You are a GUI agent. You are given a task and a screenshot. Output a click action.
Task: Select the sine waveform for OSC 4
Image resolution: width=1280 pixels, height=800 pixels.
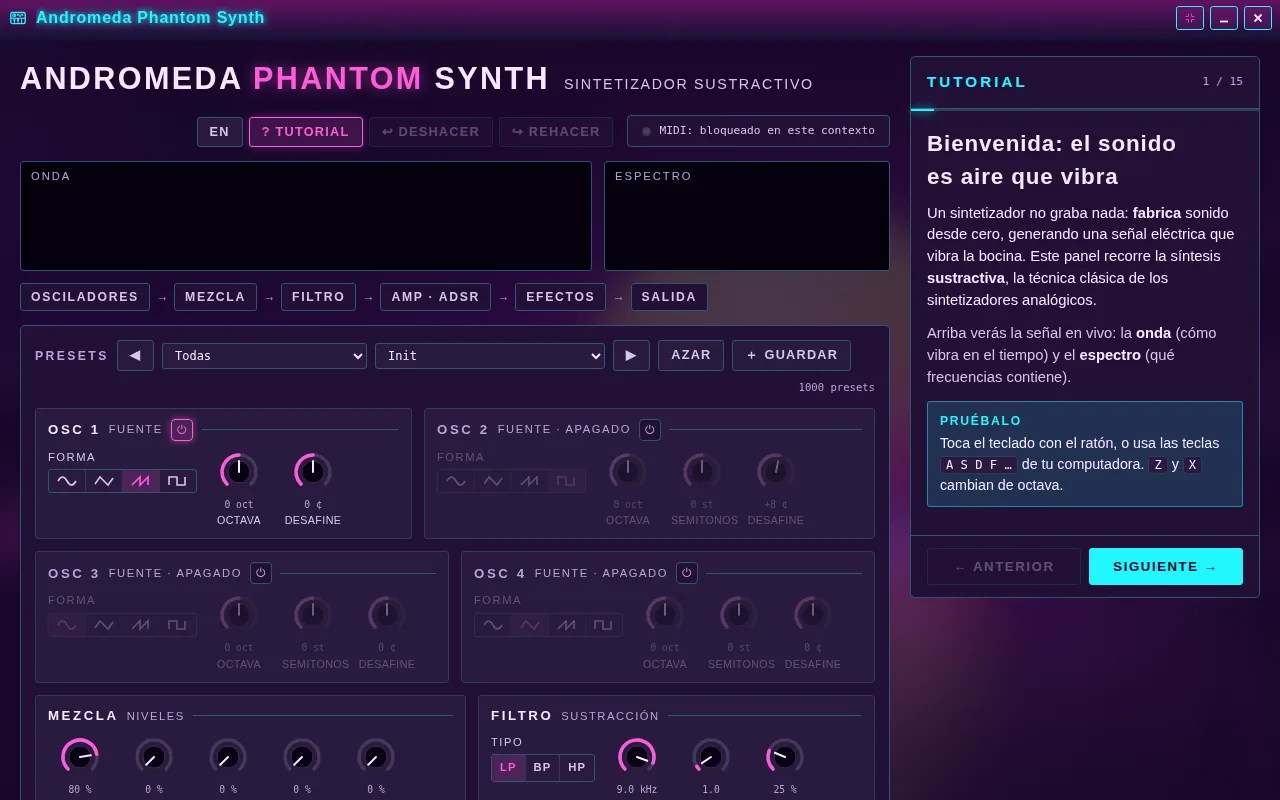[x=493, y=625]
